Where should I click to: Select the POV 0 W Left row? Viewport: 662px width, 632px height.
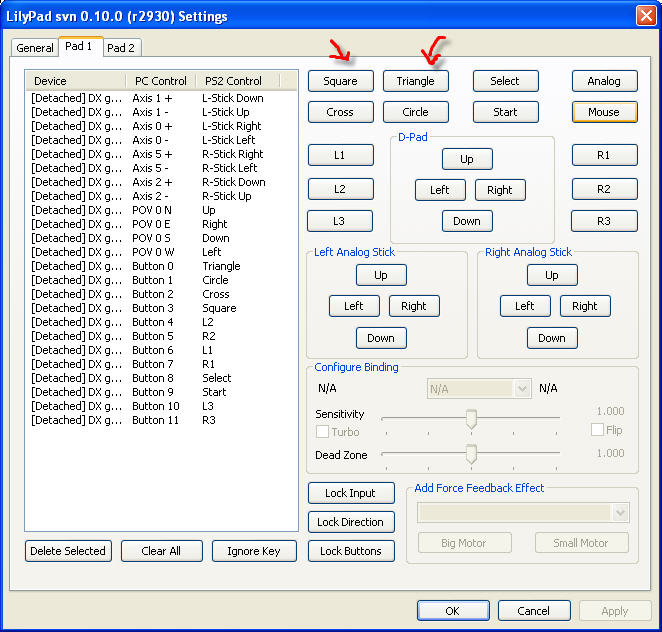[x=161, y=252]
